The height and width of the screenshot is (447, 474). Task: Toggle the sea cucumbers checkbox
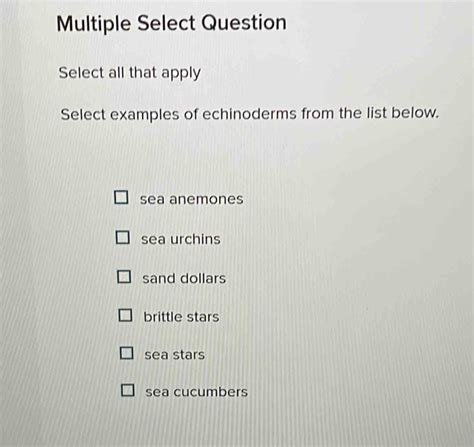[x=128, y=390]
